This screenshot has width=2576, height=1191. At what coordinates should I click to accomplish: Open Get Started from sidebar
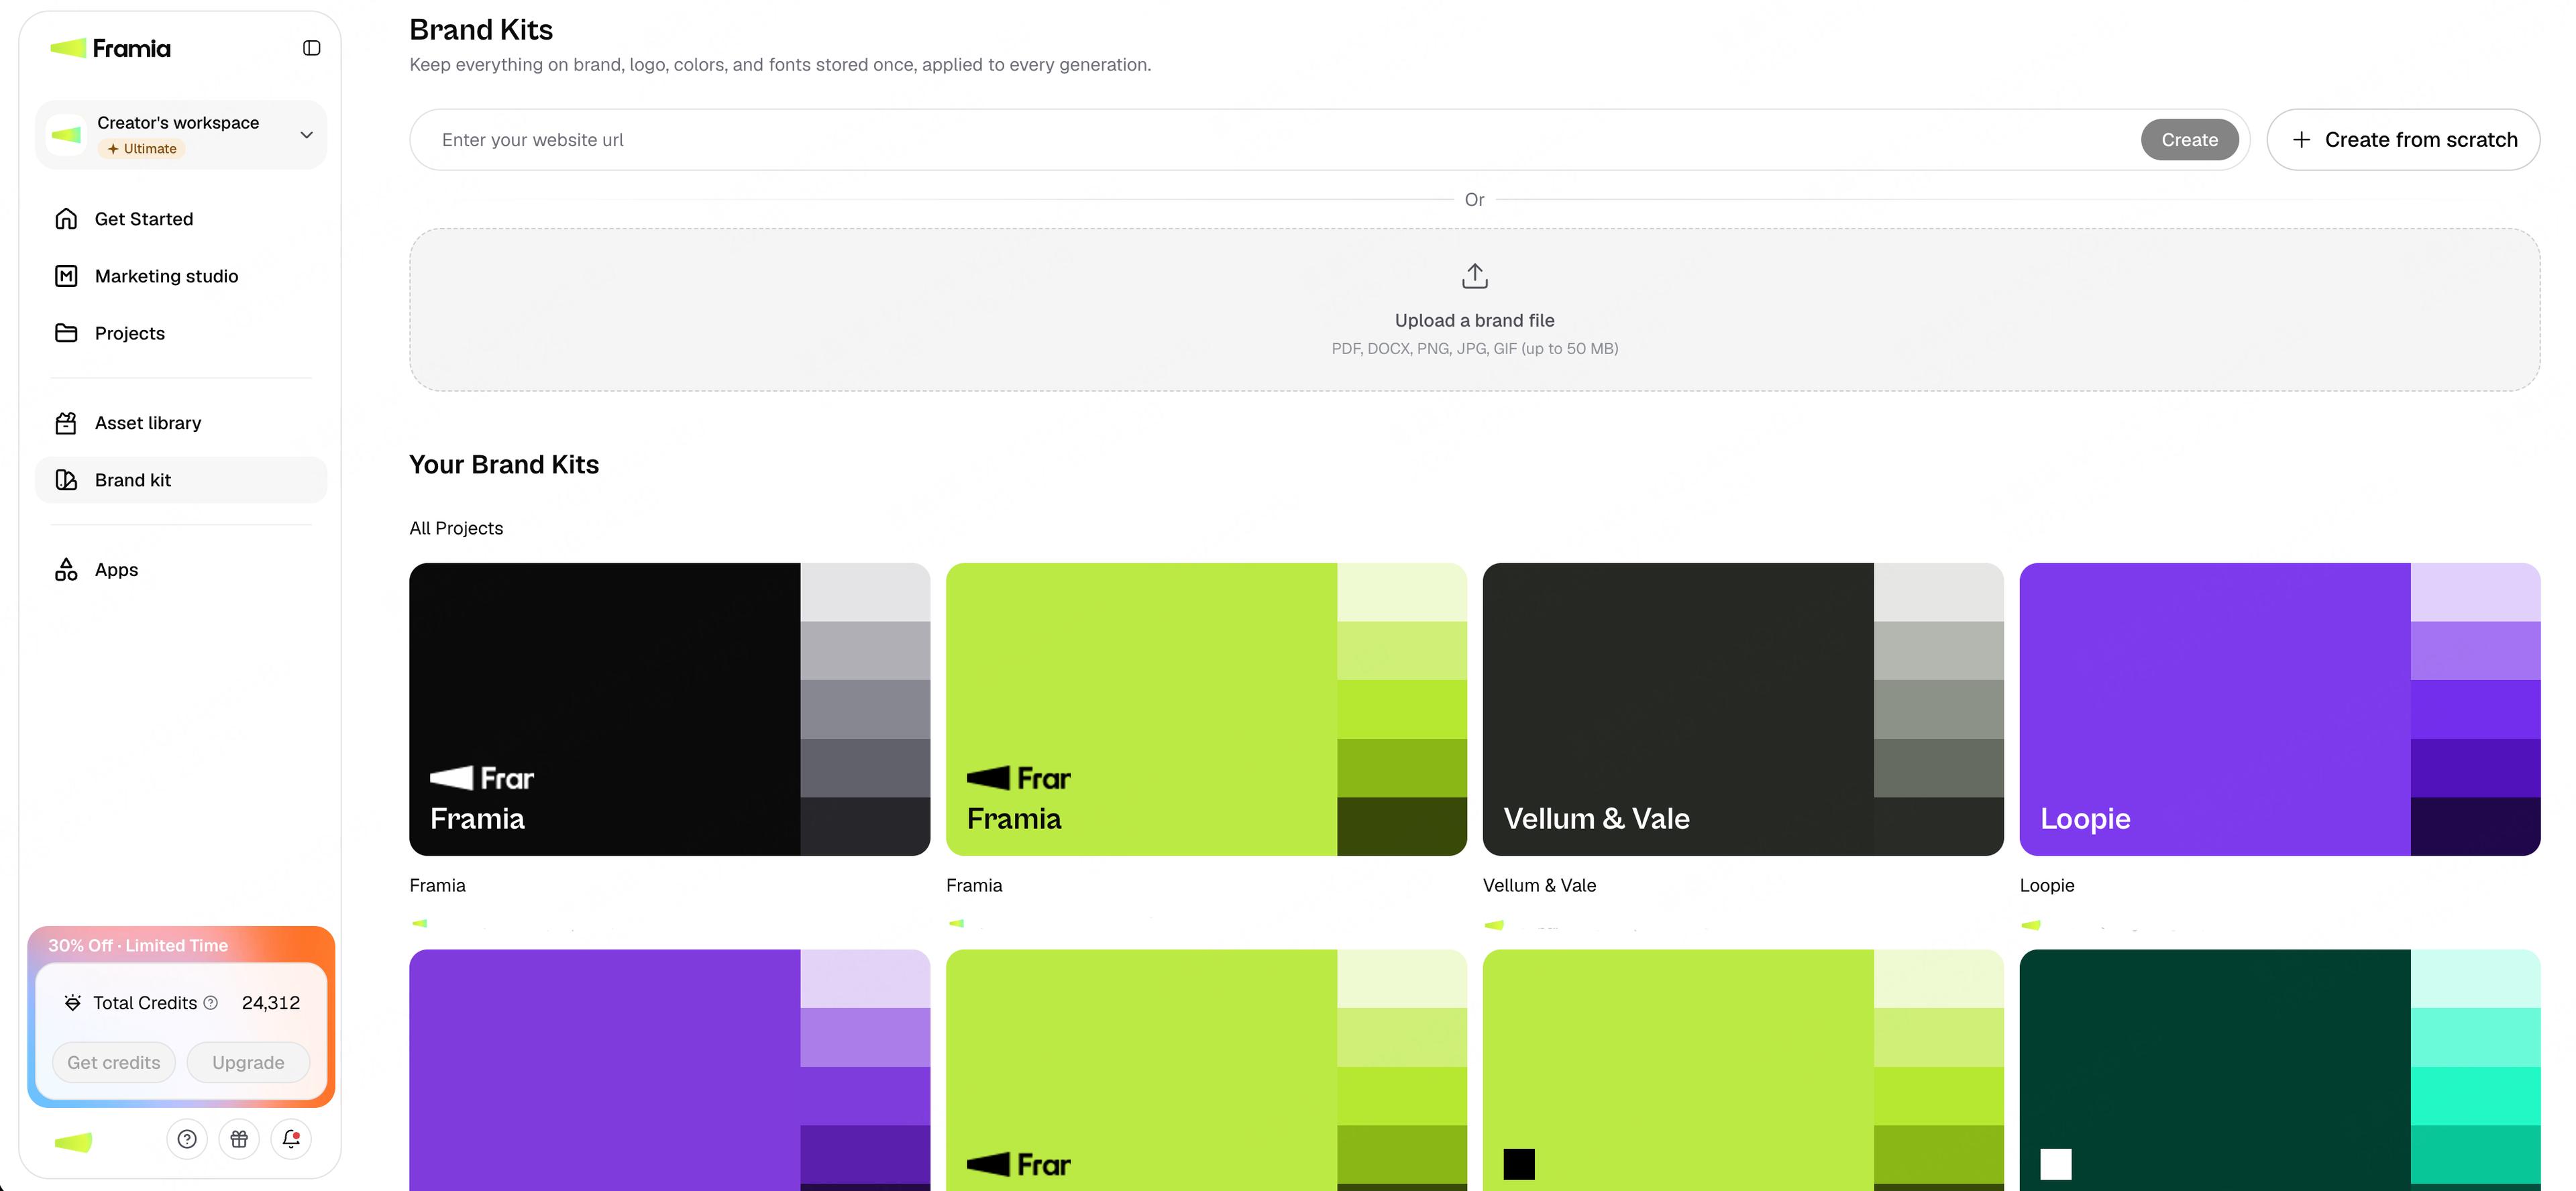[181, 219]
